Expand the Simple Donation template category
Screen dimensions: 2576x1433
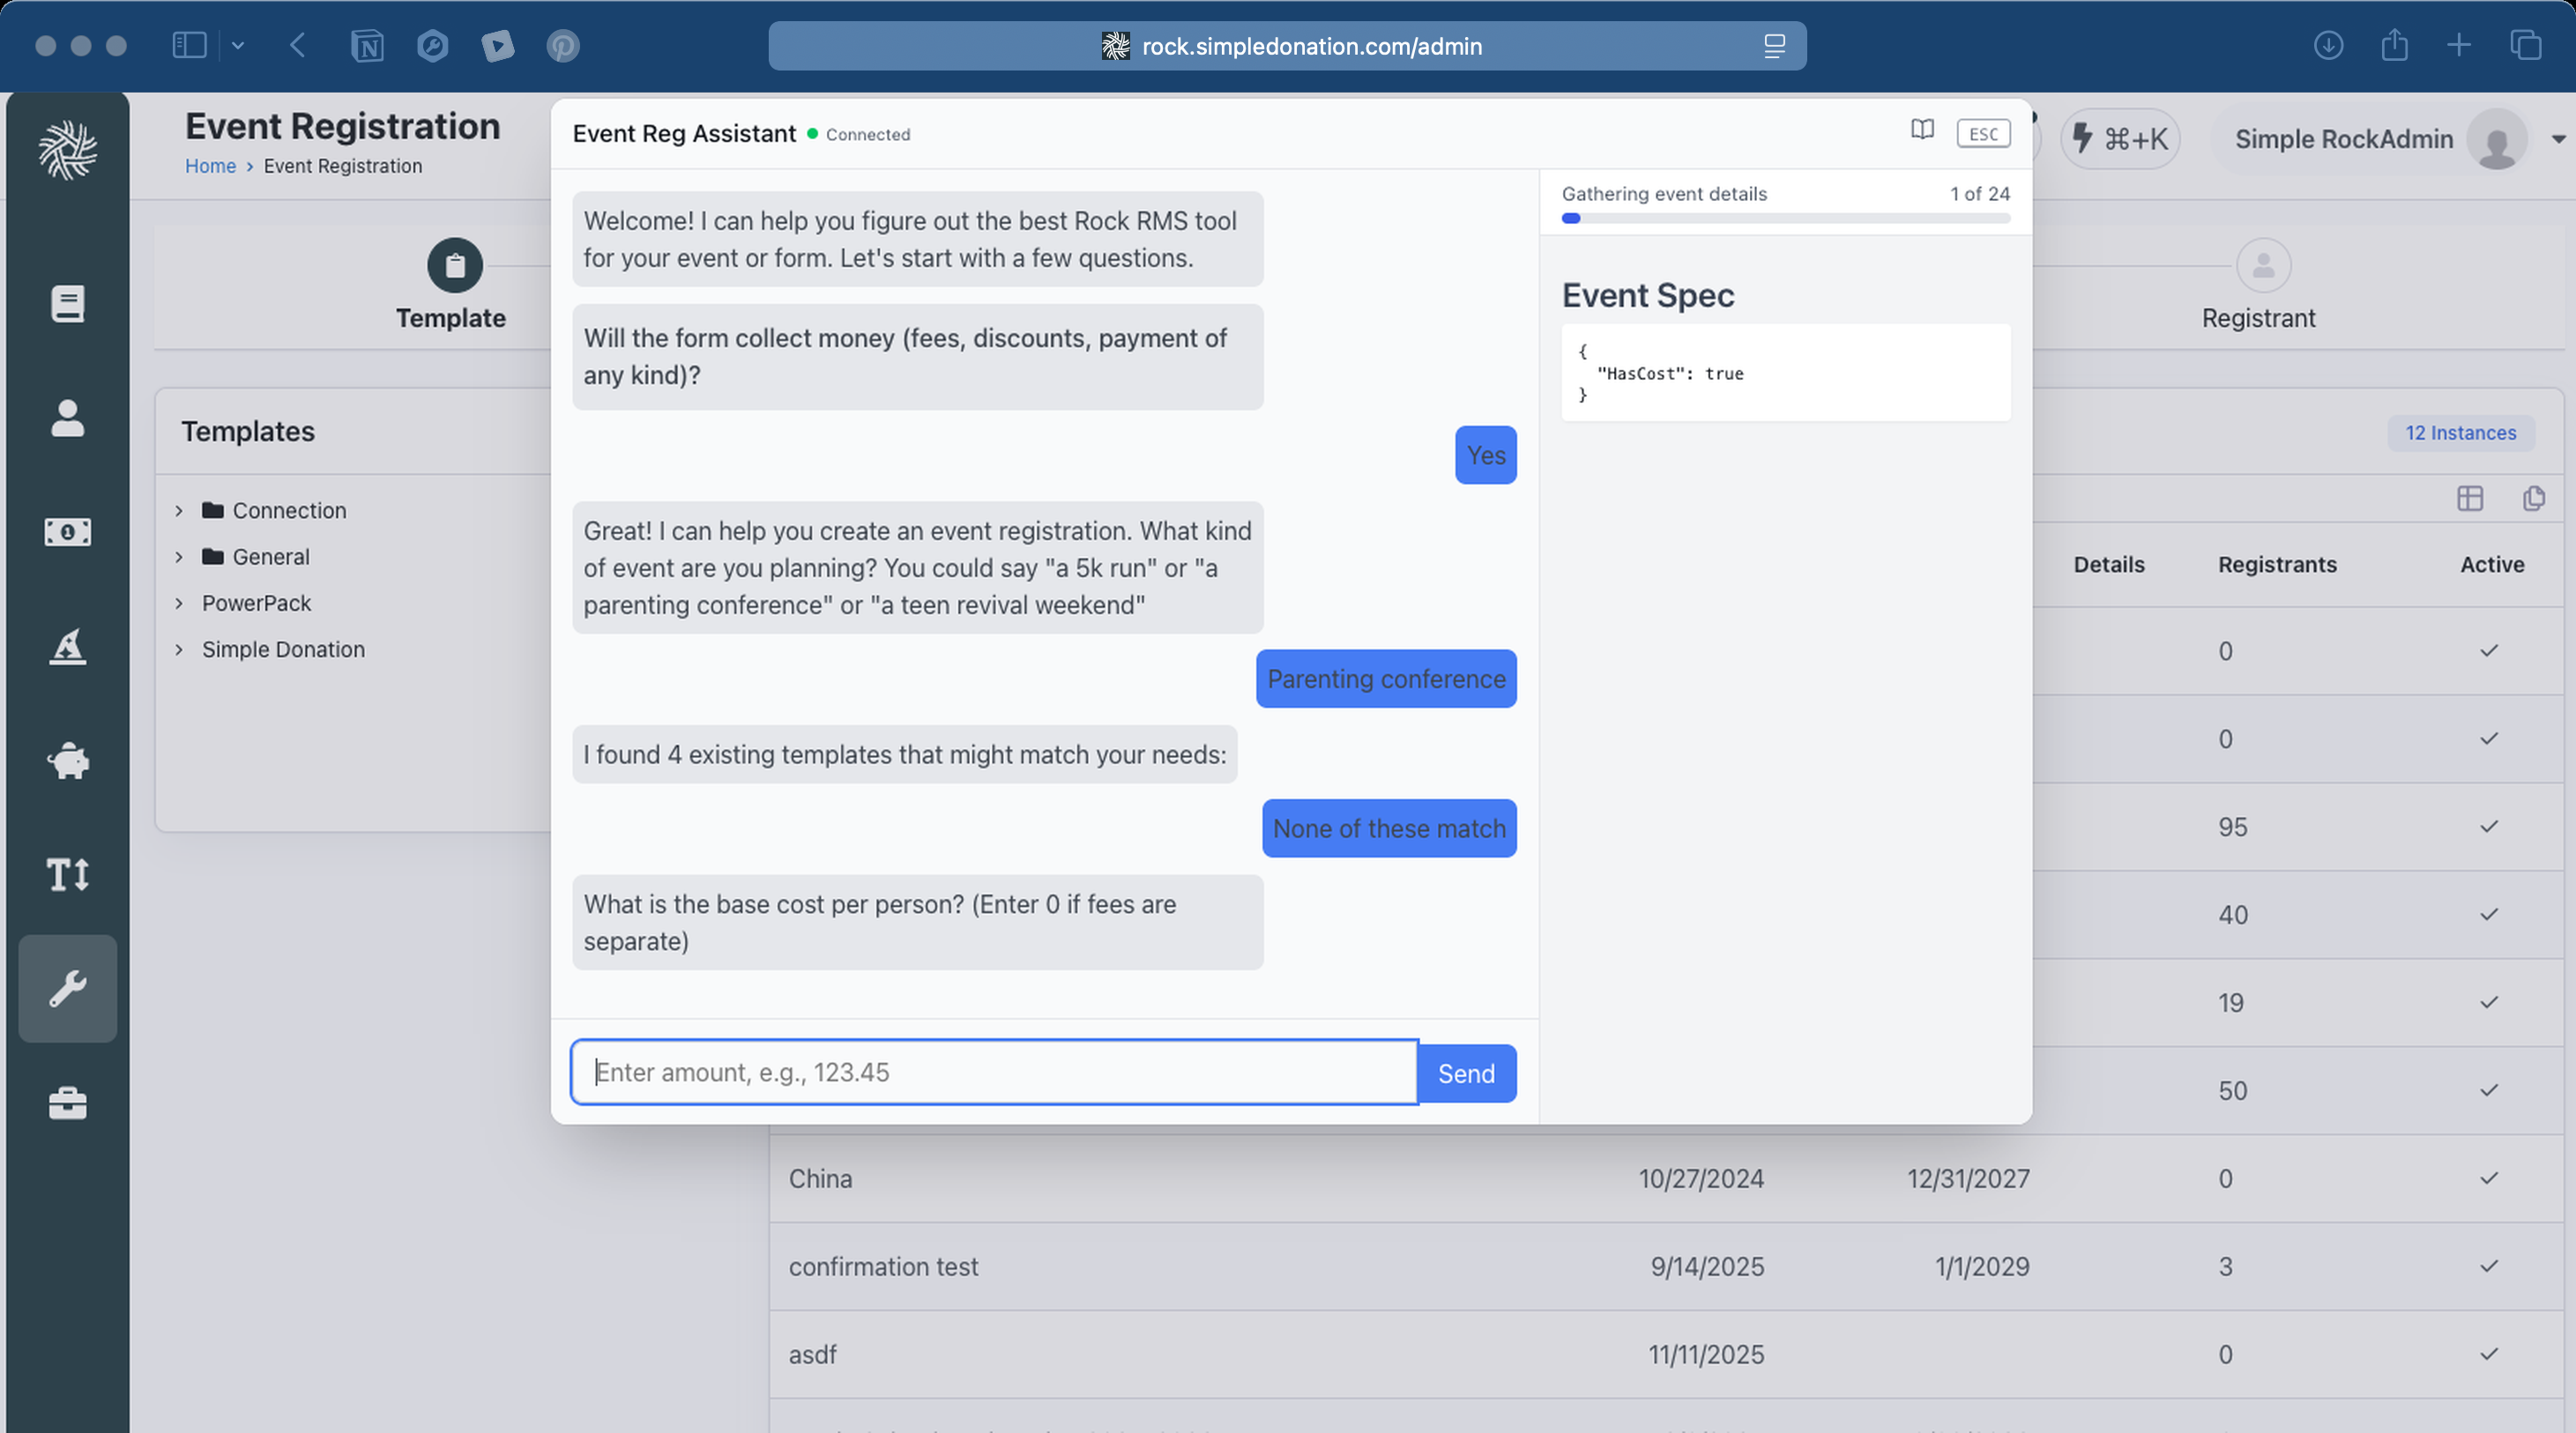tap(179, 650)
